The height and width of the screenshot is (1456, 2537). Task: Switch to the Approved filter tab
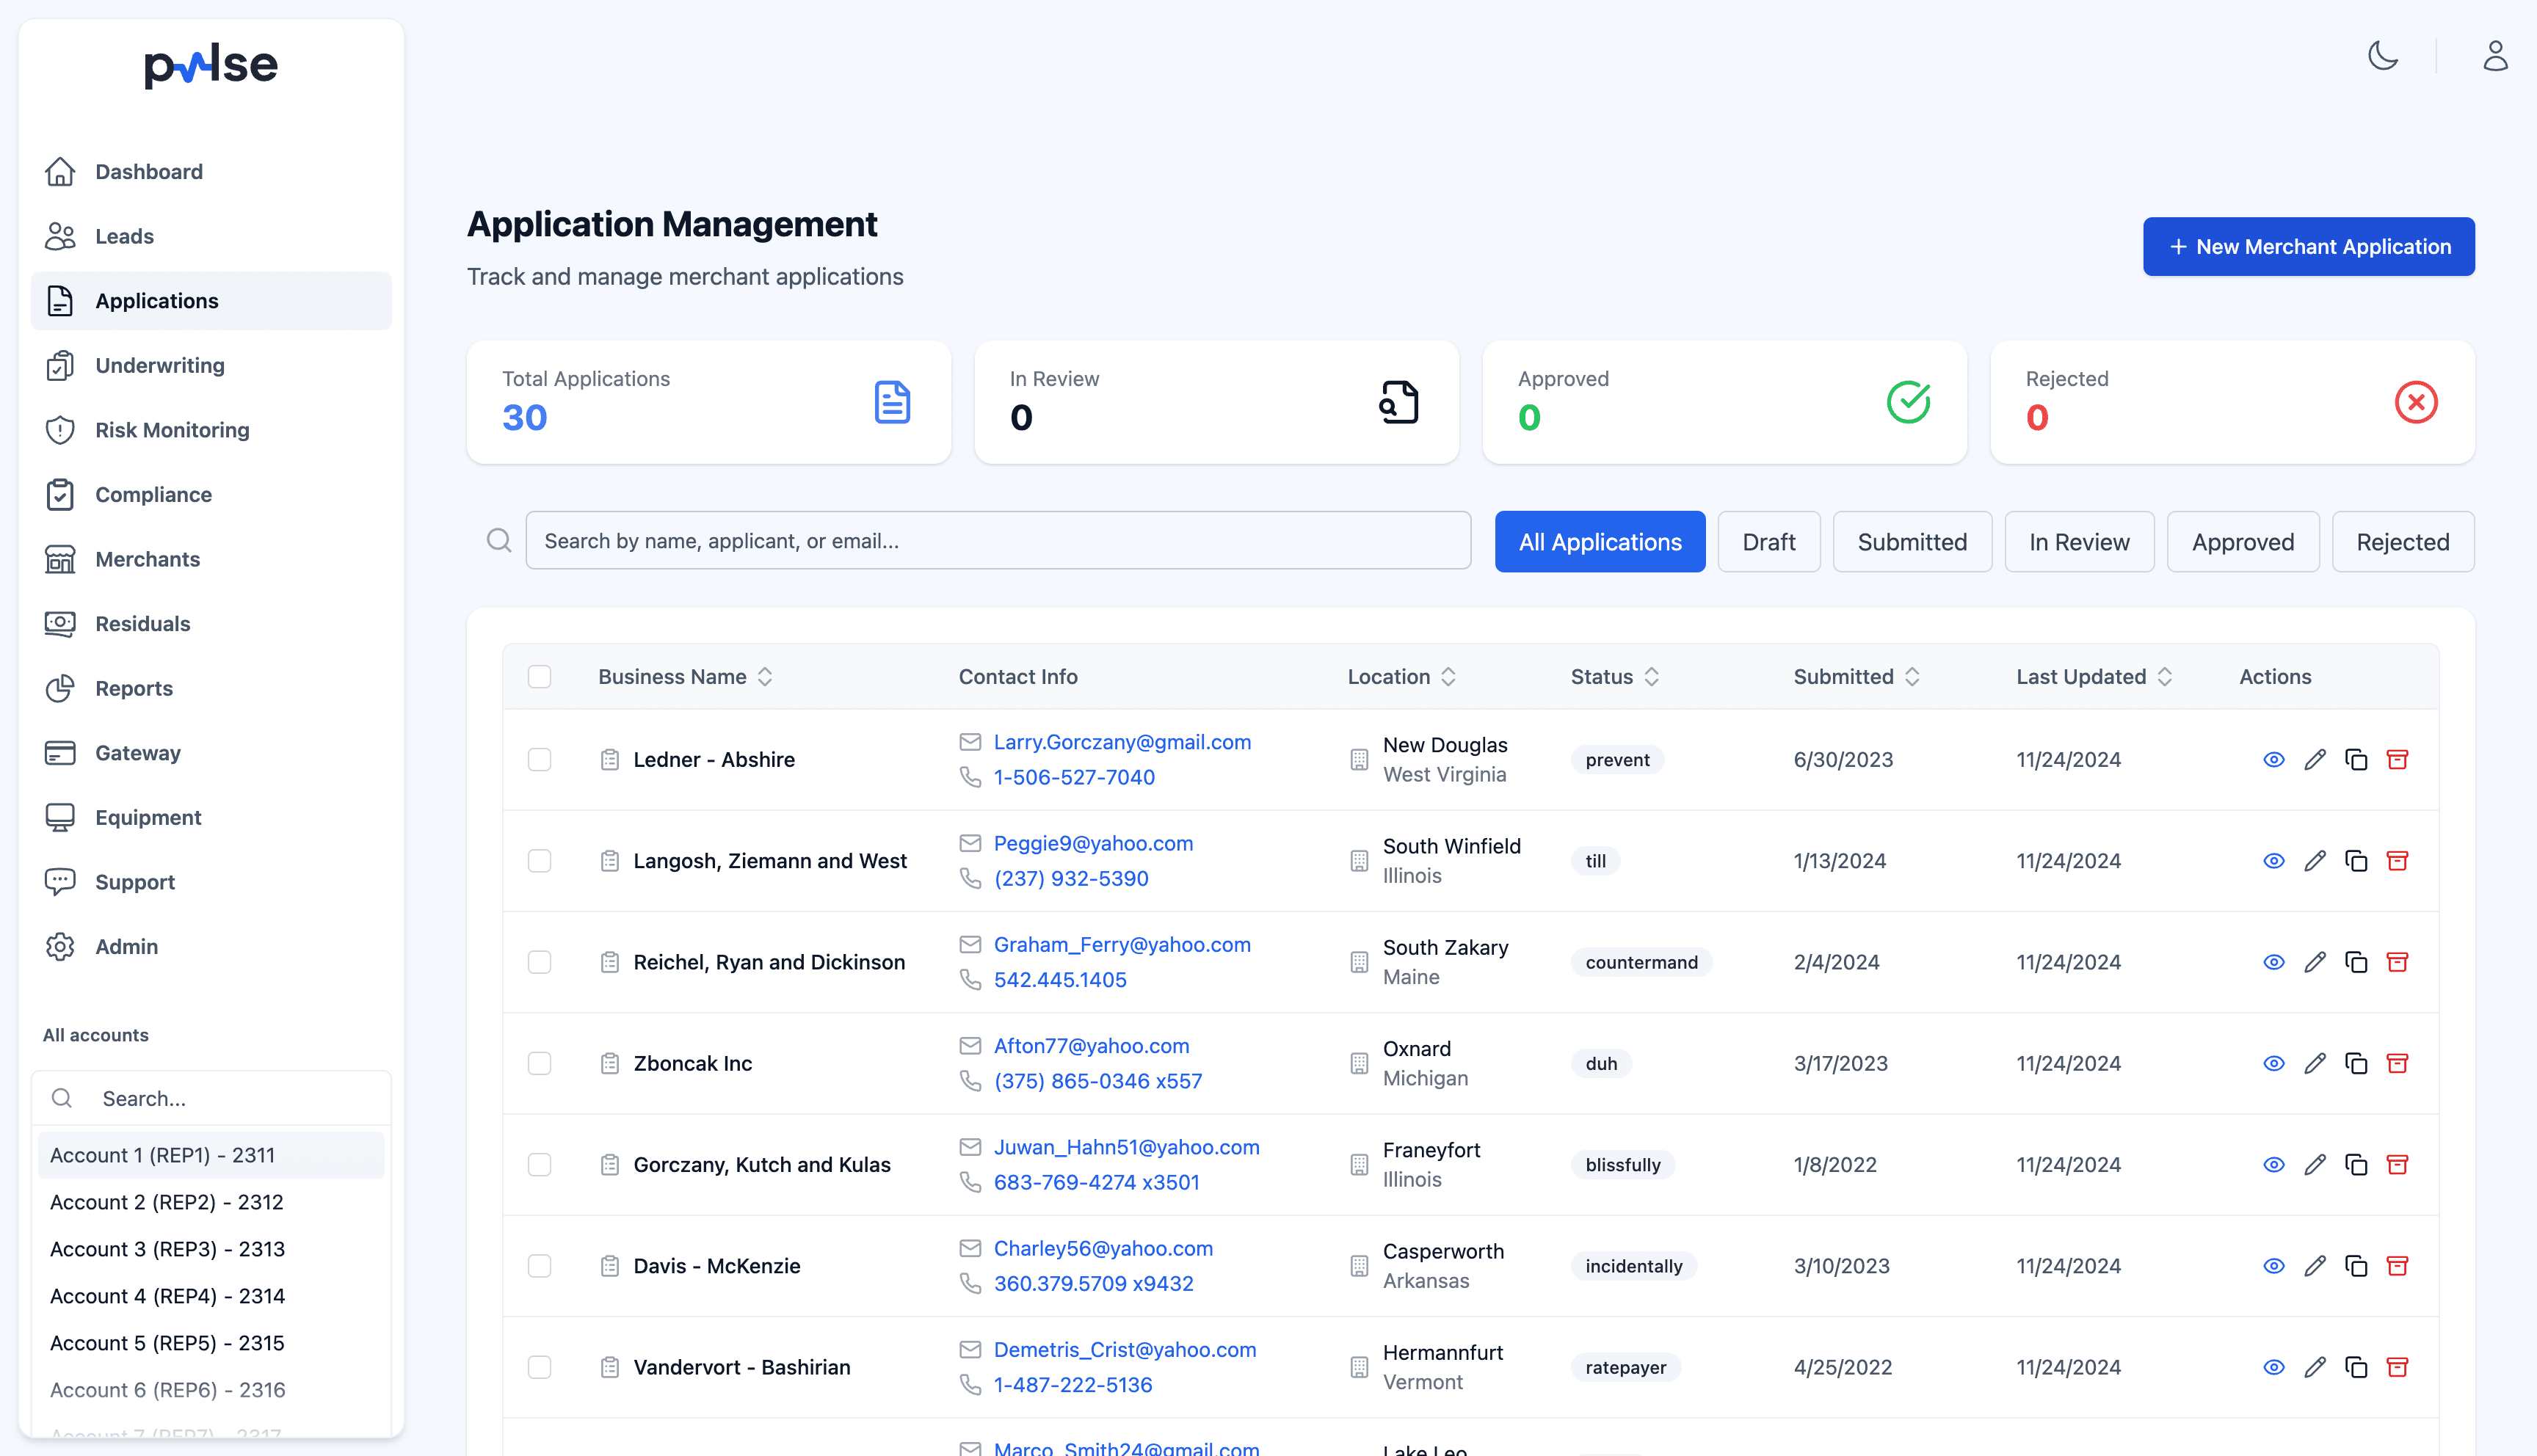point(2243,541)
